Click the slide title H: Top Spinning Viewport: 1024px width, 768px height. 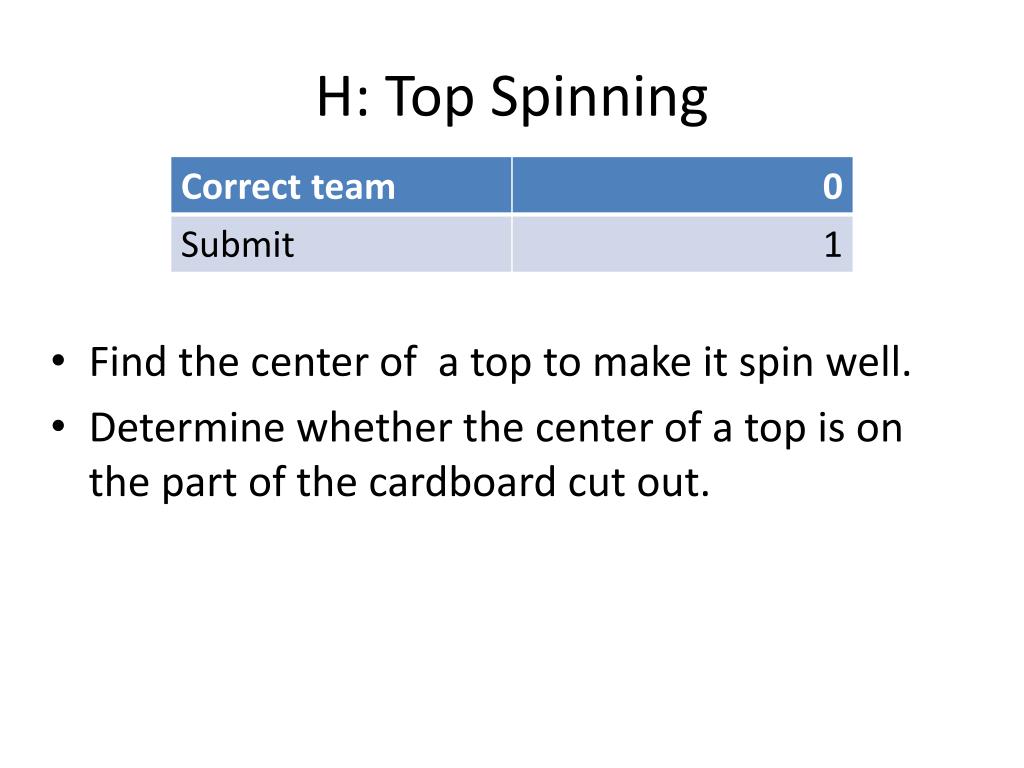tap(512, 97)
